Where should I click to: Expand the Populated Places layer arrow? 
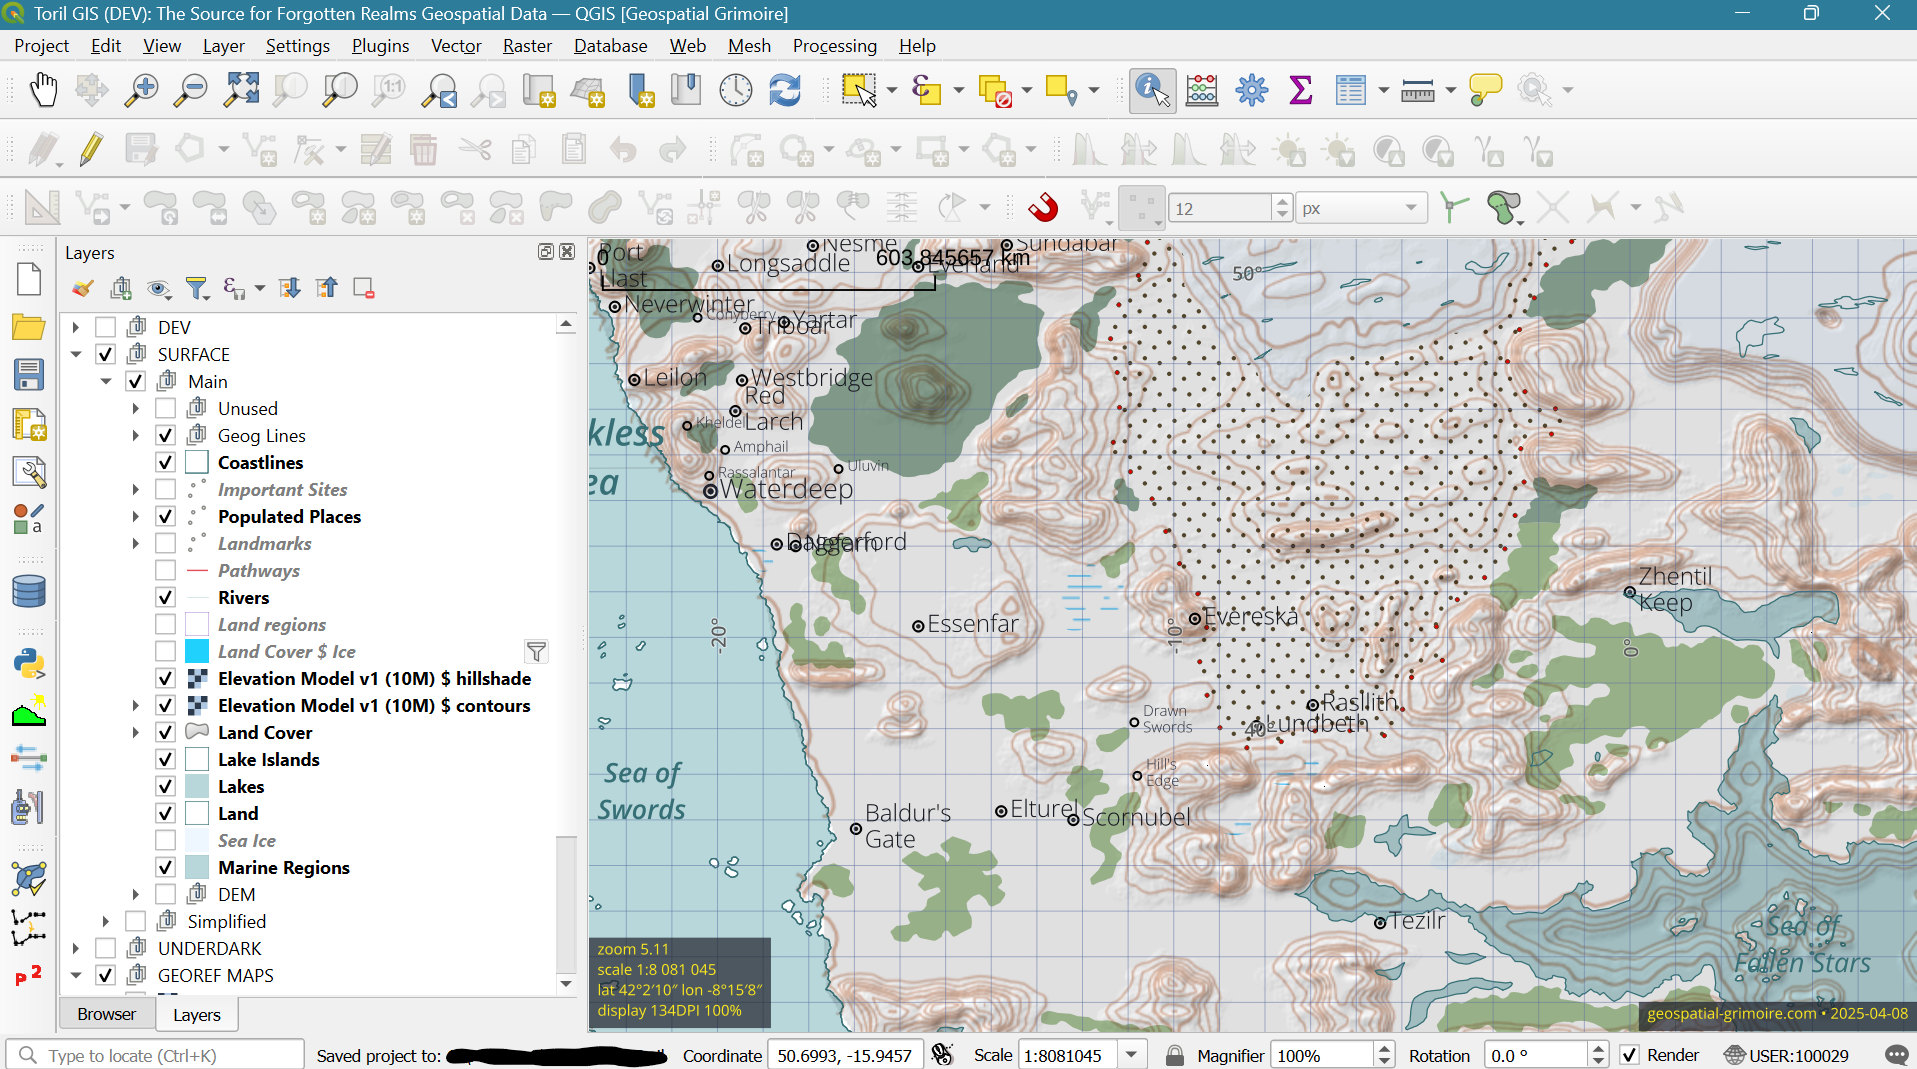click(x=136, y=516)
